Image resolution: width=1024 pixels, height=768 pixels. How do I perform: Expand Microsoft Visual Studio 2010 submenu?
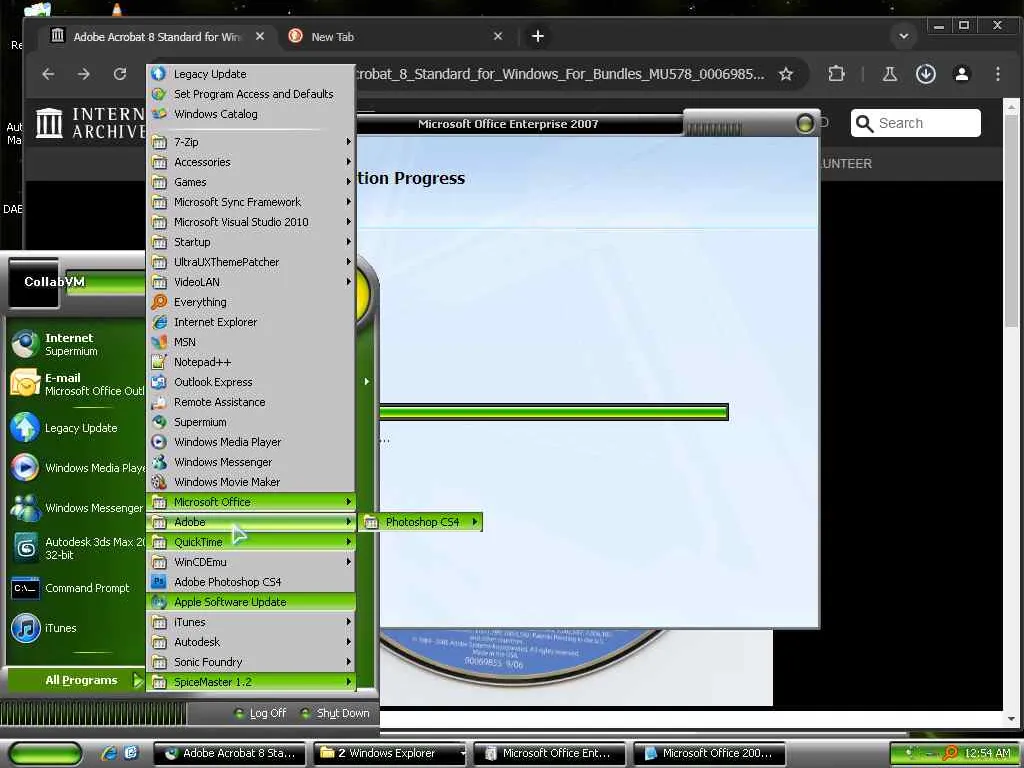pos(251,222)
